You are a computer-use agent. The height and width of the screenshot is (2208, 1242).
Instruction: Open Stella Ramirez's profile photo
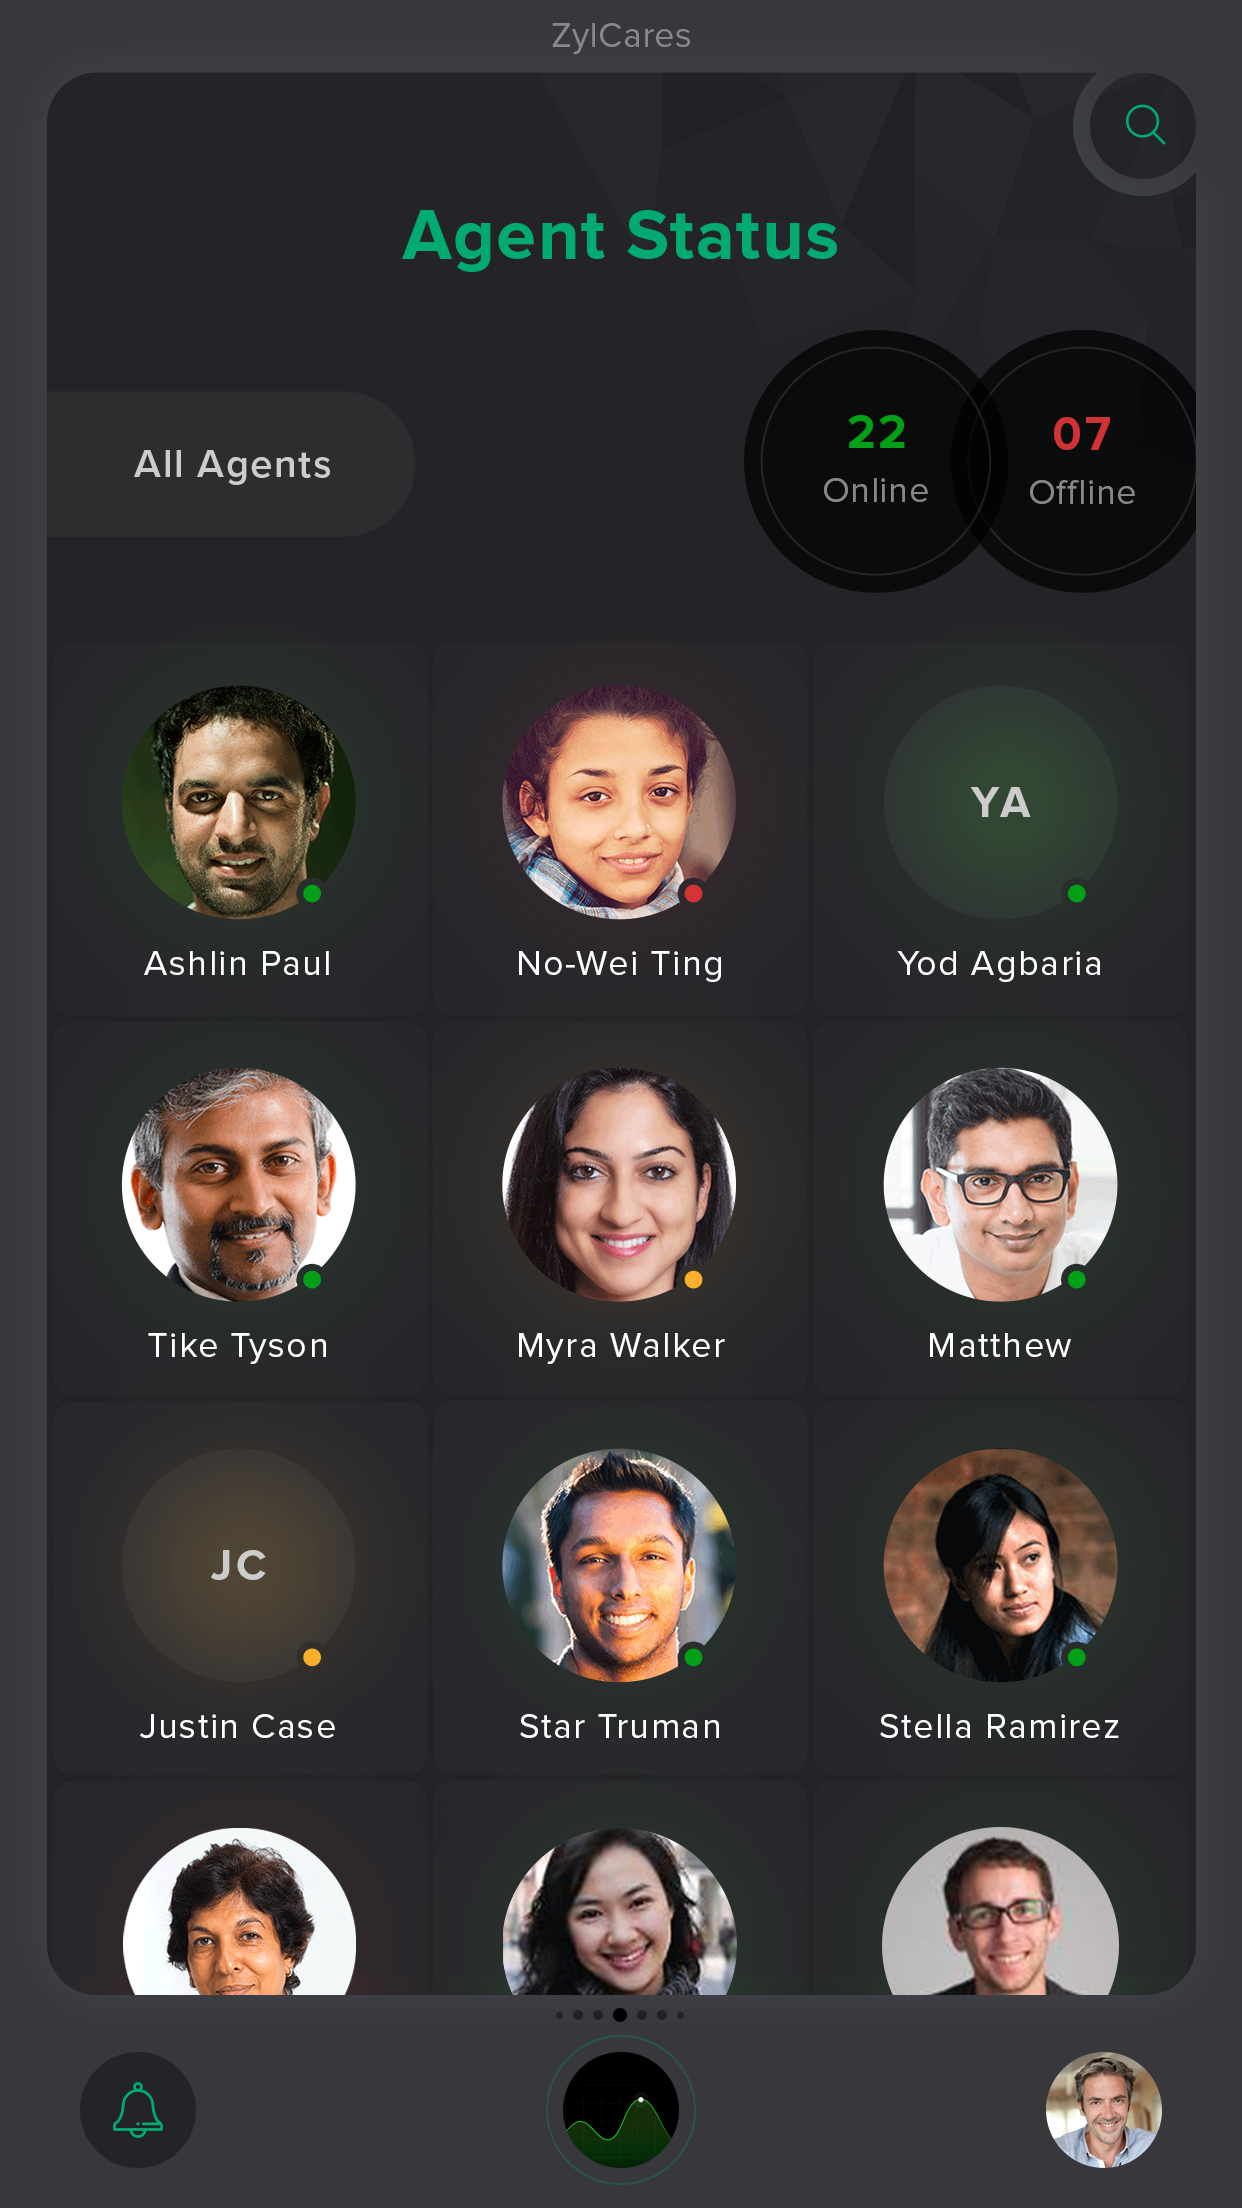pos(1000,1565)
